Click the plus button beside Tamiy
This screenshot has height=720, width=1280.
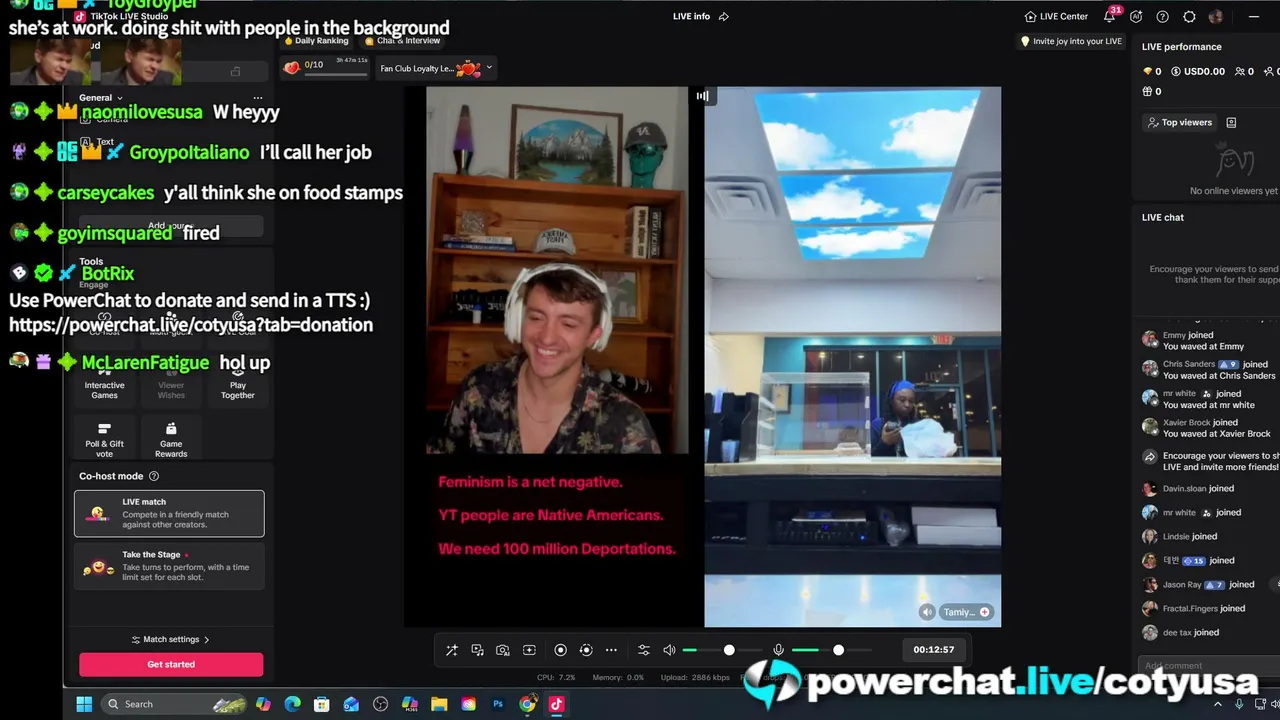point(985,612)
